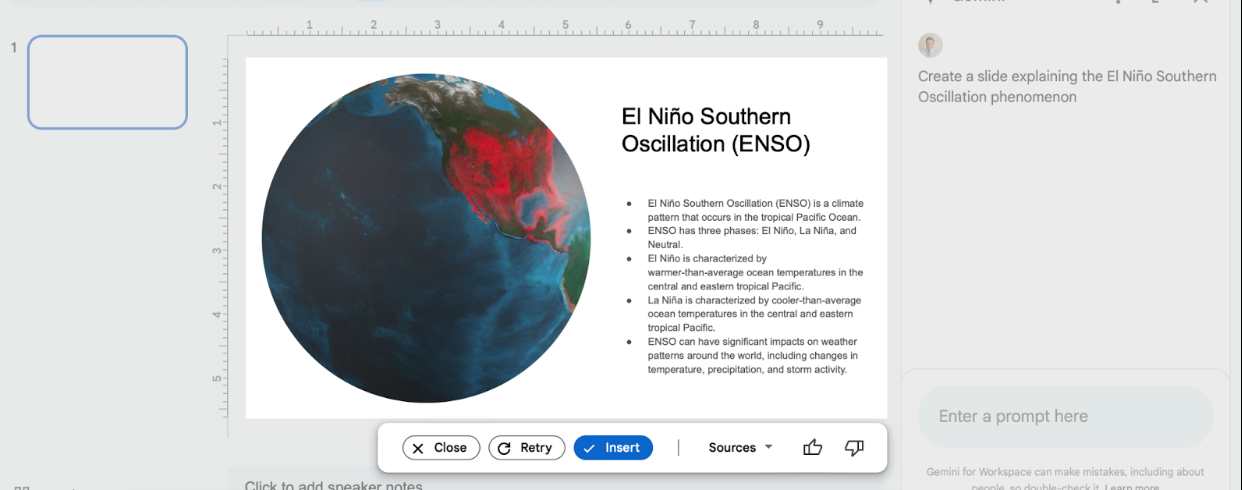This screenshot has height=490, width=1242.
Task: Expand the Sources dropdown
Action: click(x=740, y=448)
